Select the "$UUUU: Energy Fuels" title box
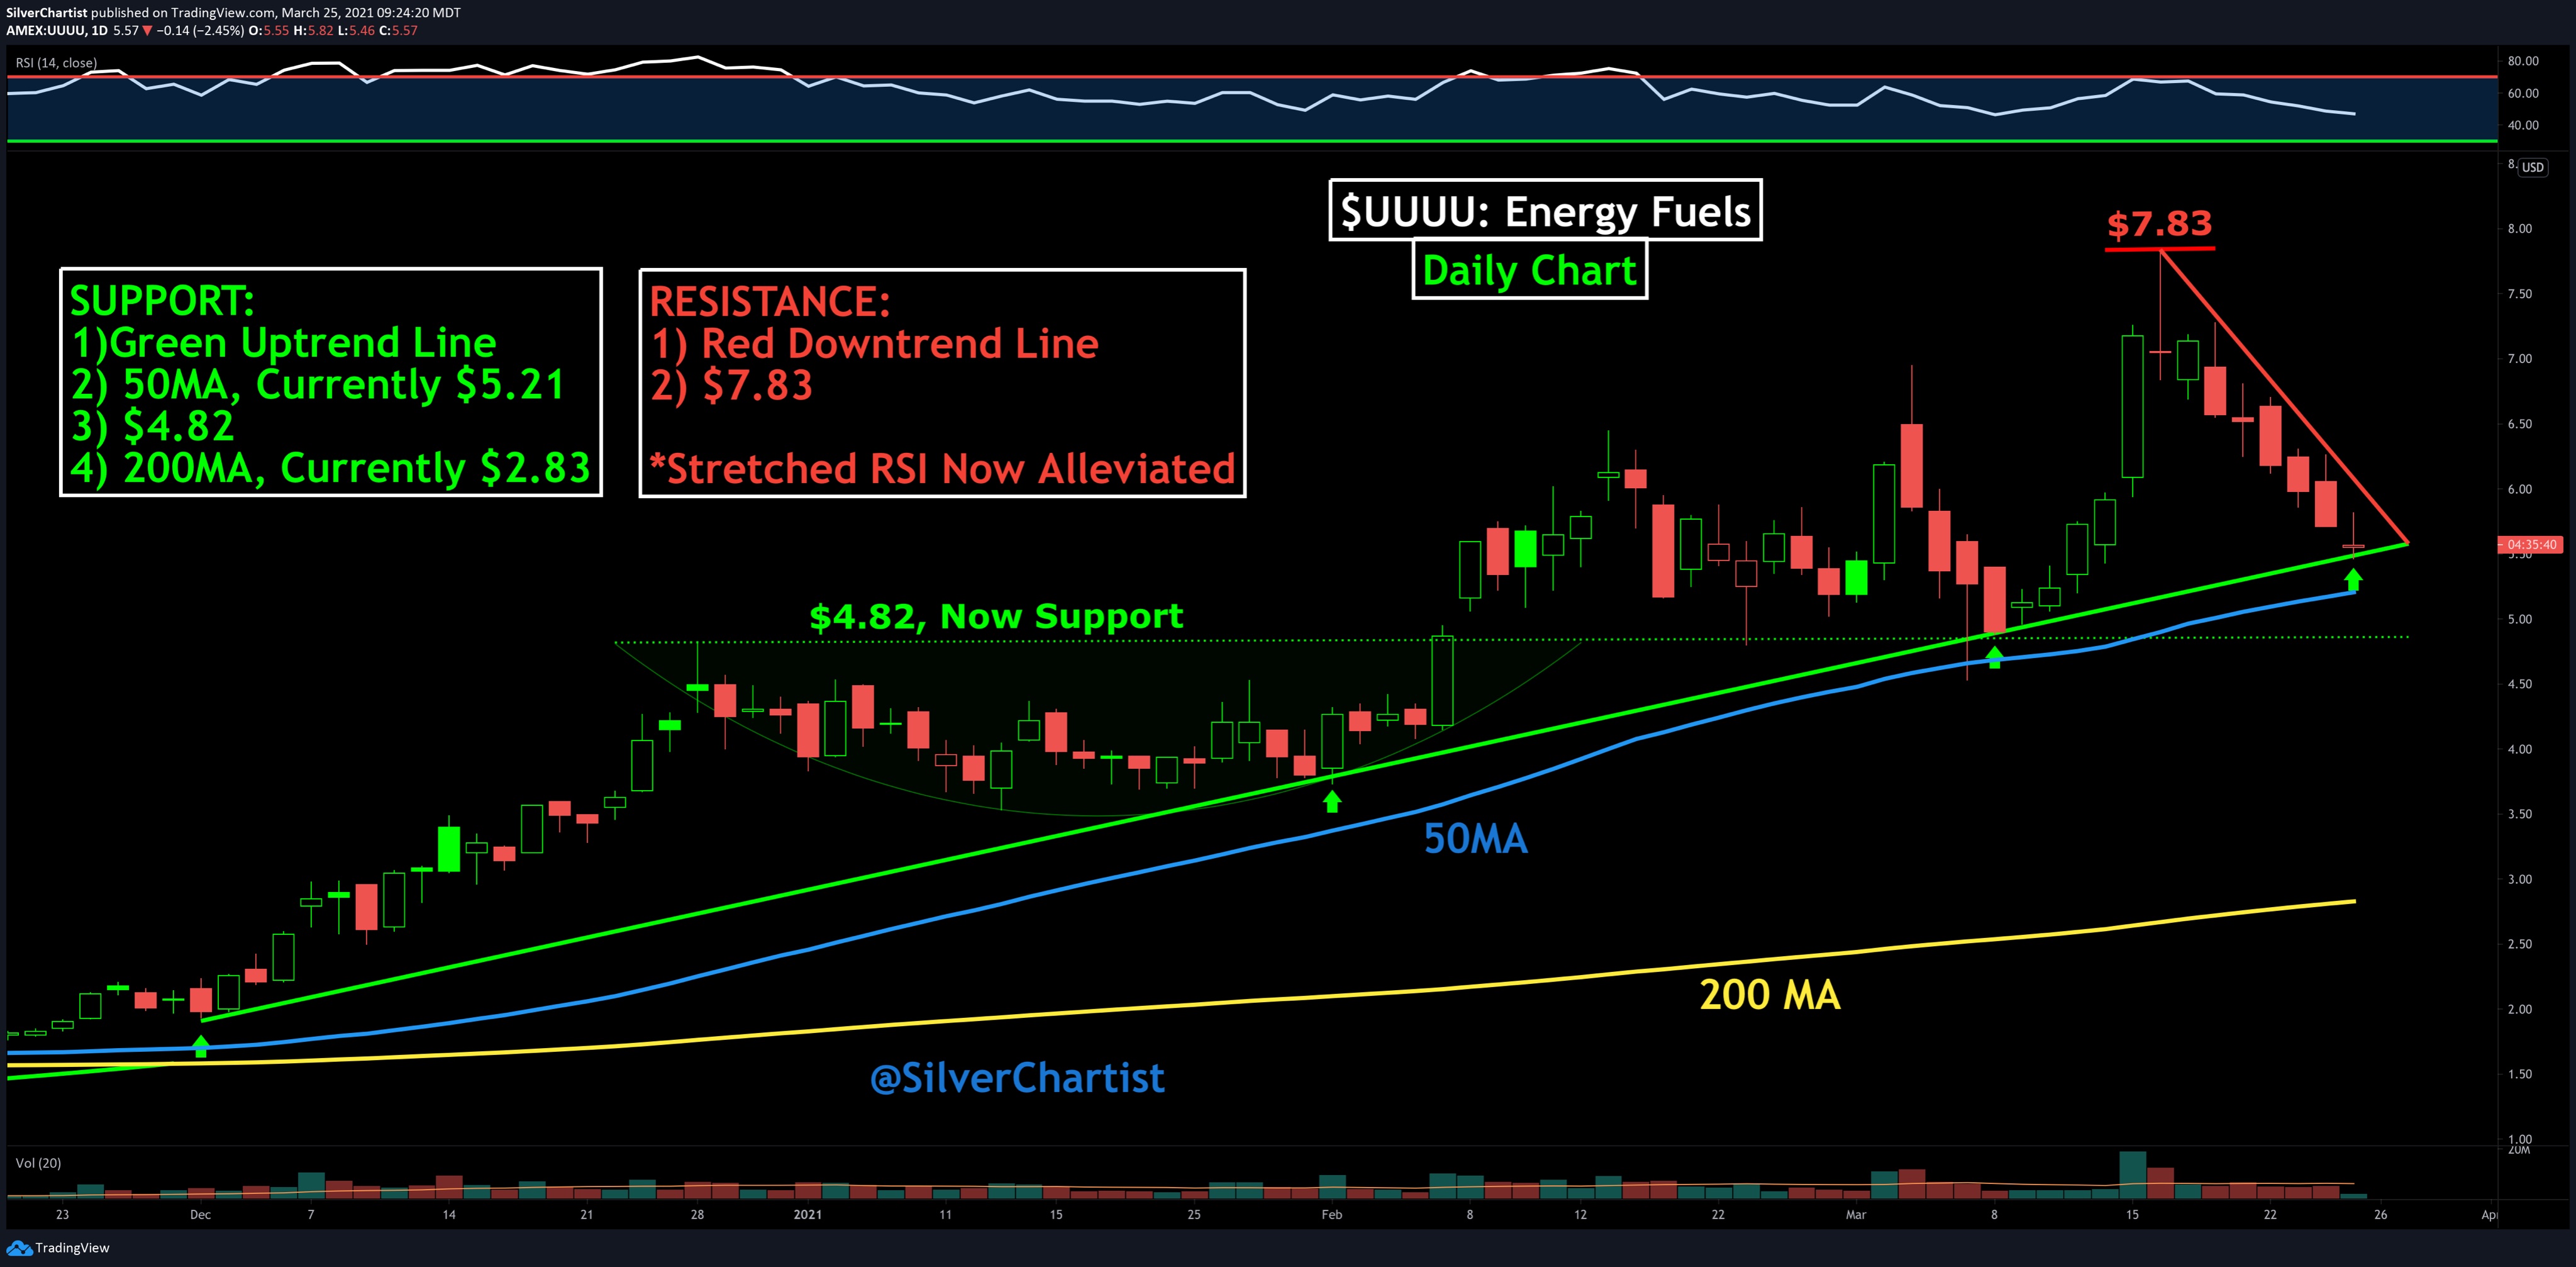Viewport: 2576px width, 1267px height. point(1545,210)
